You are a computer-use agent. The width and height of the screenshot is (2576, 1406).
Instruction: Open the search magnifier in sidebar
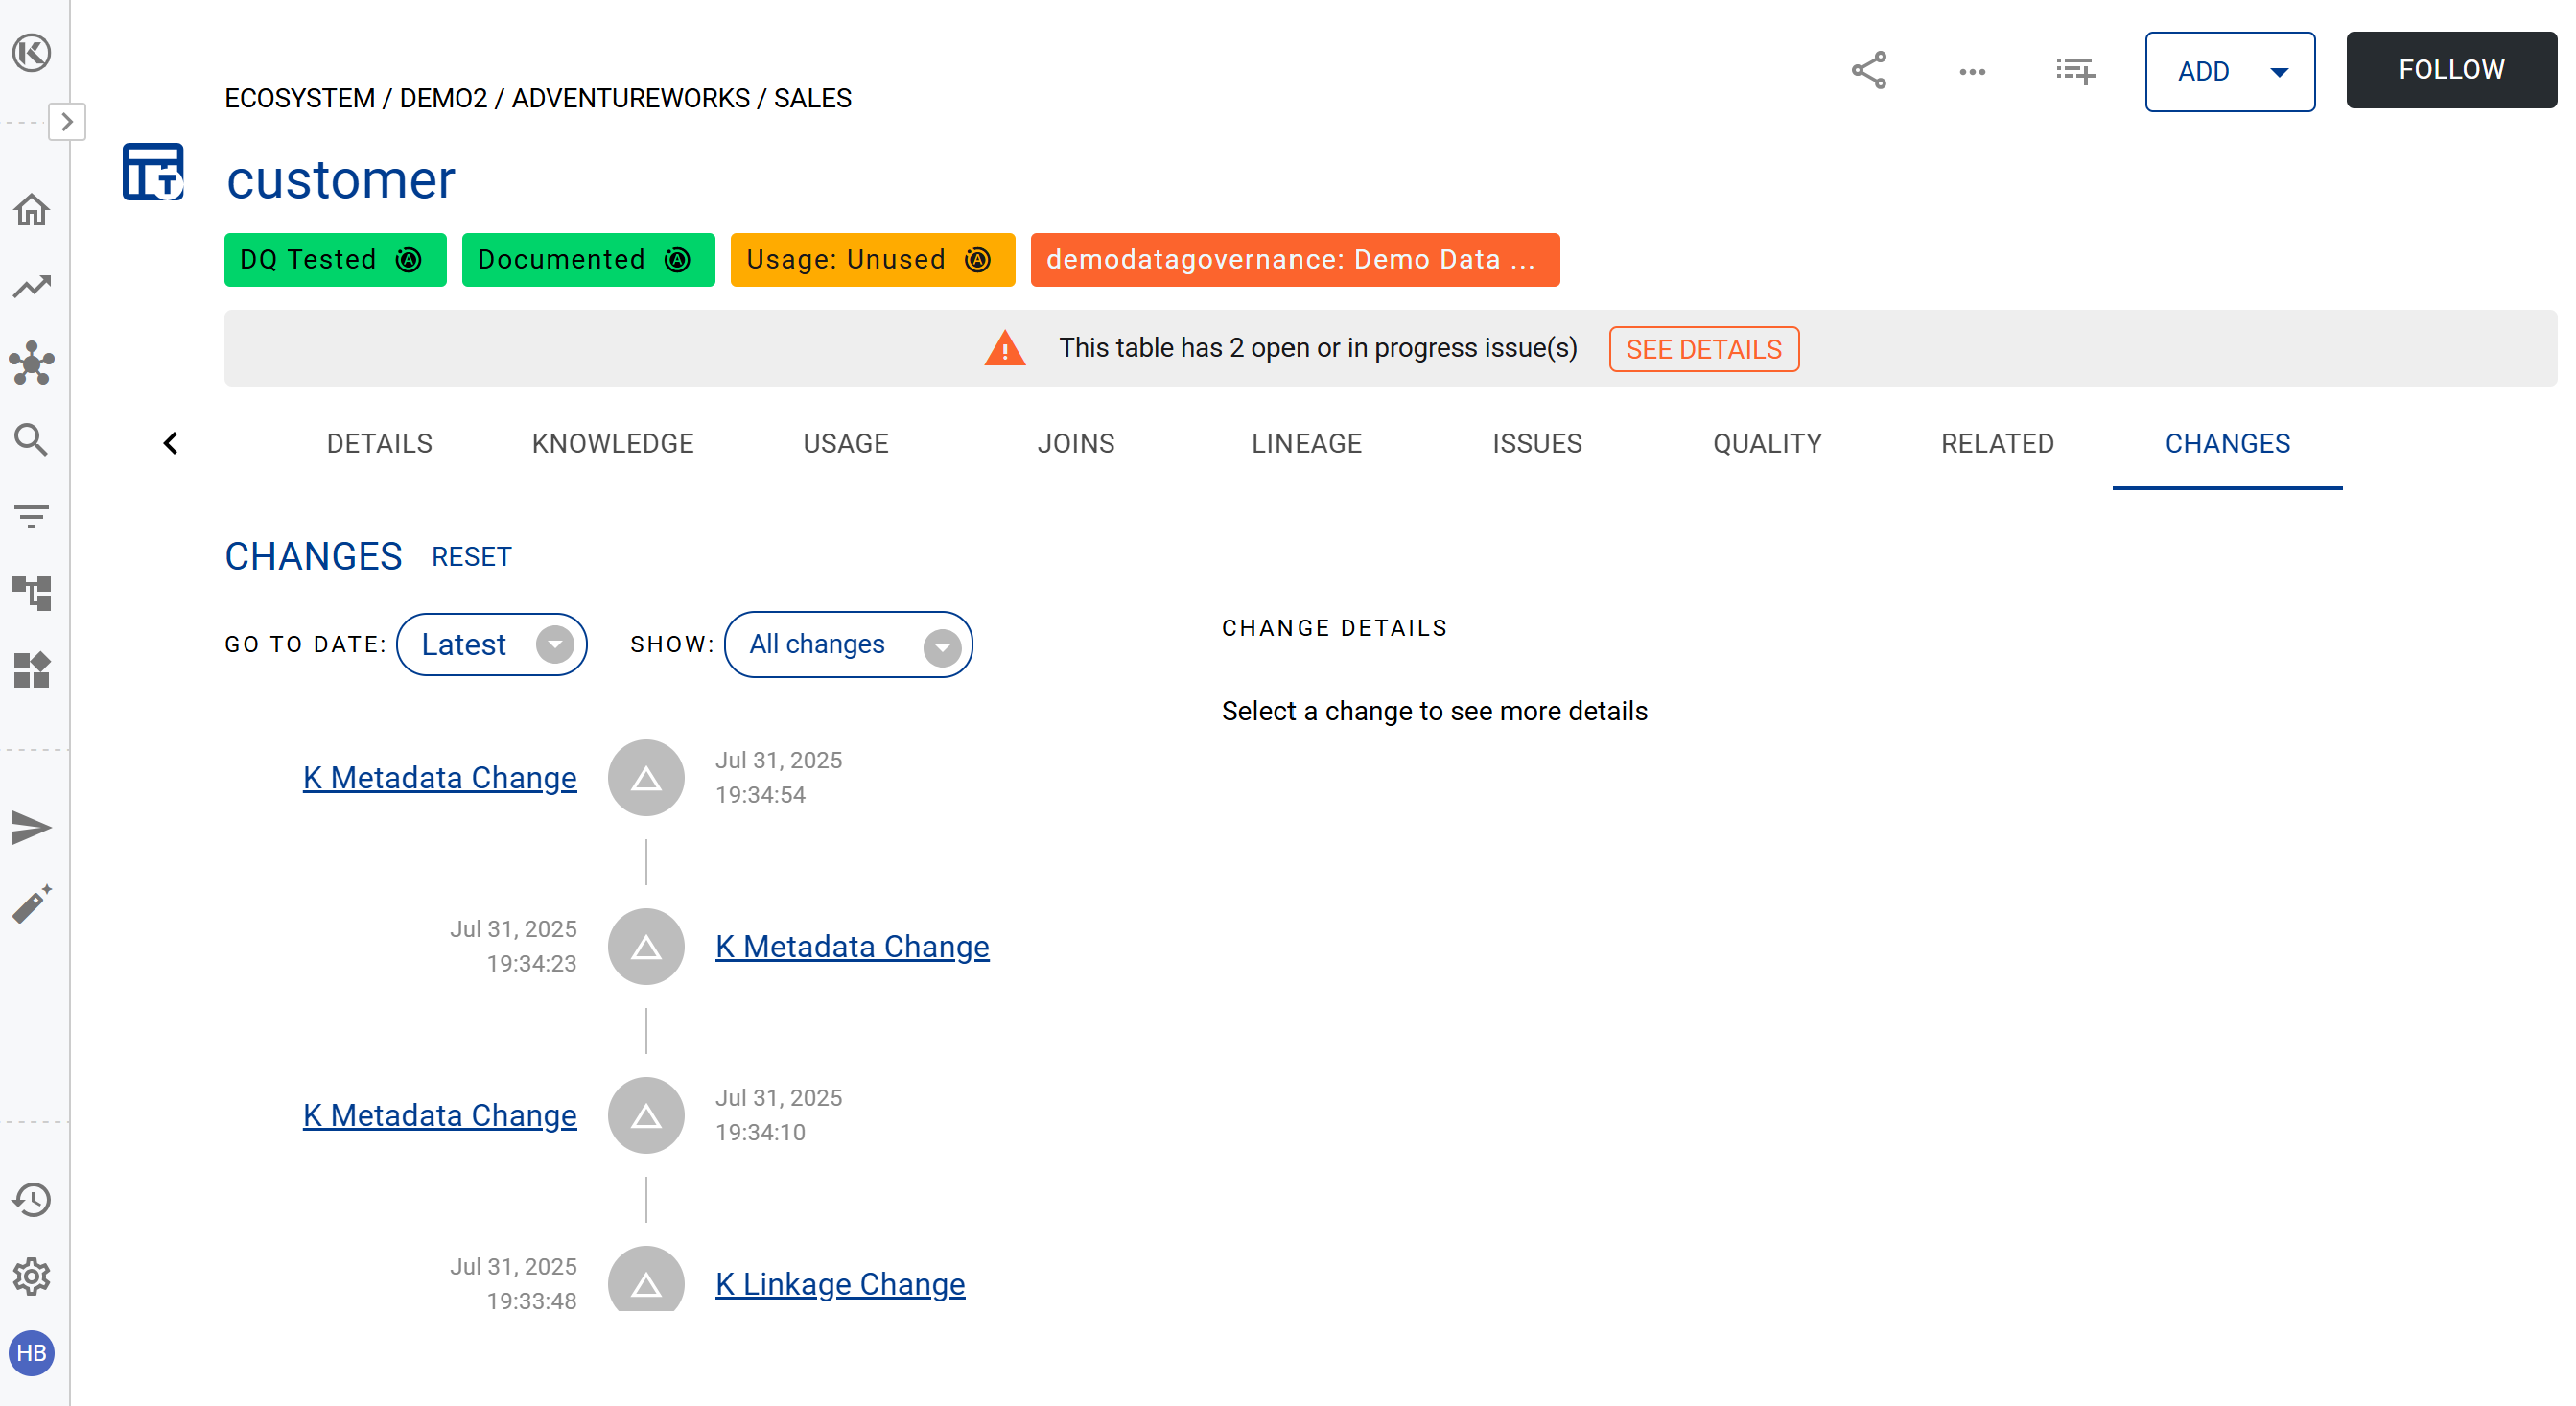[32, 440]
